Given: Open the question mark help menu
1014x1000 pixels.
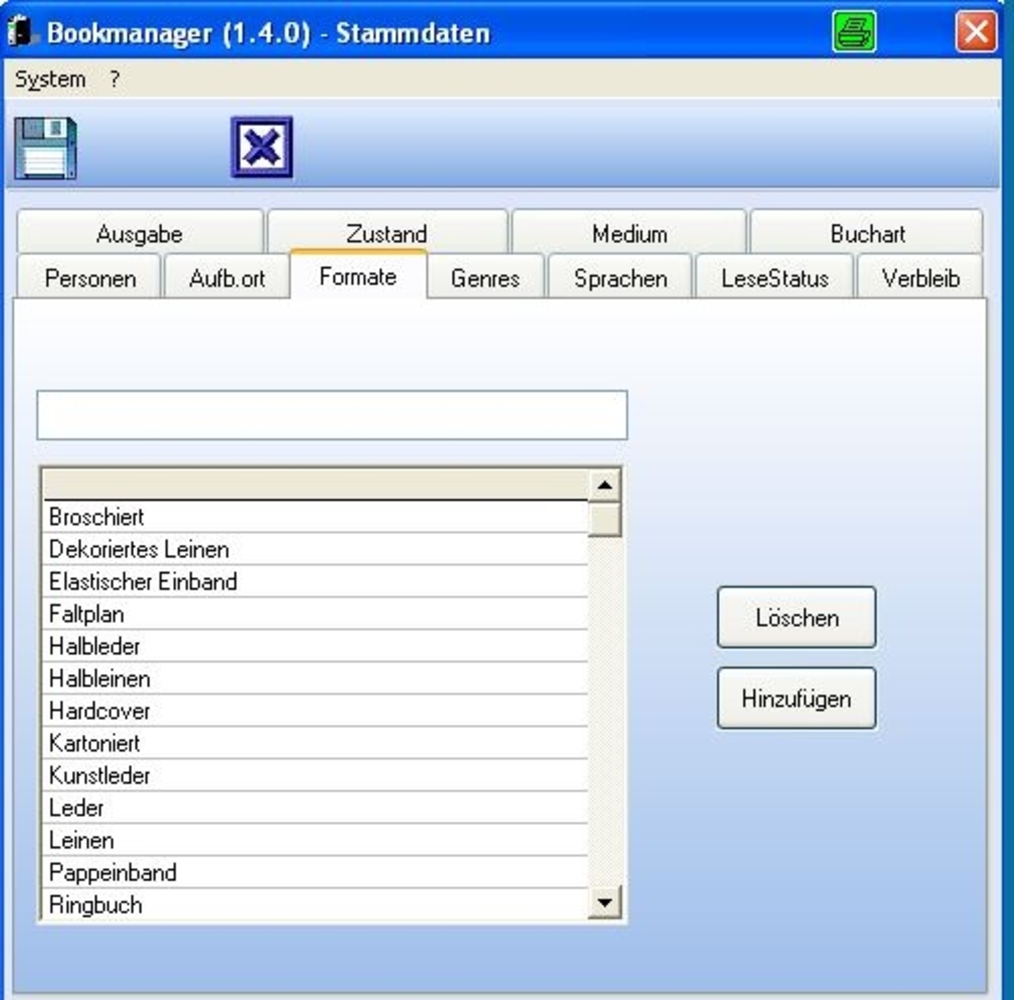Looking at the screenshot, I should click(115, 80).
